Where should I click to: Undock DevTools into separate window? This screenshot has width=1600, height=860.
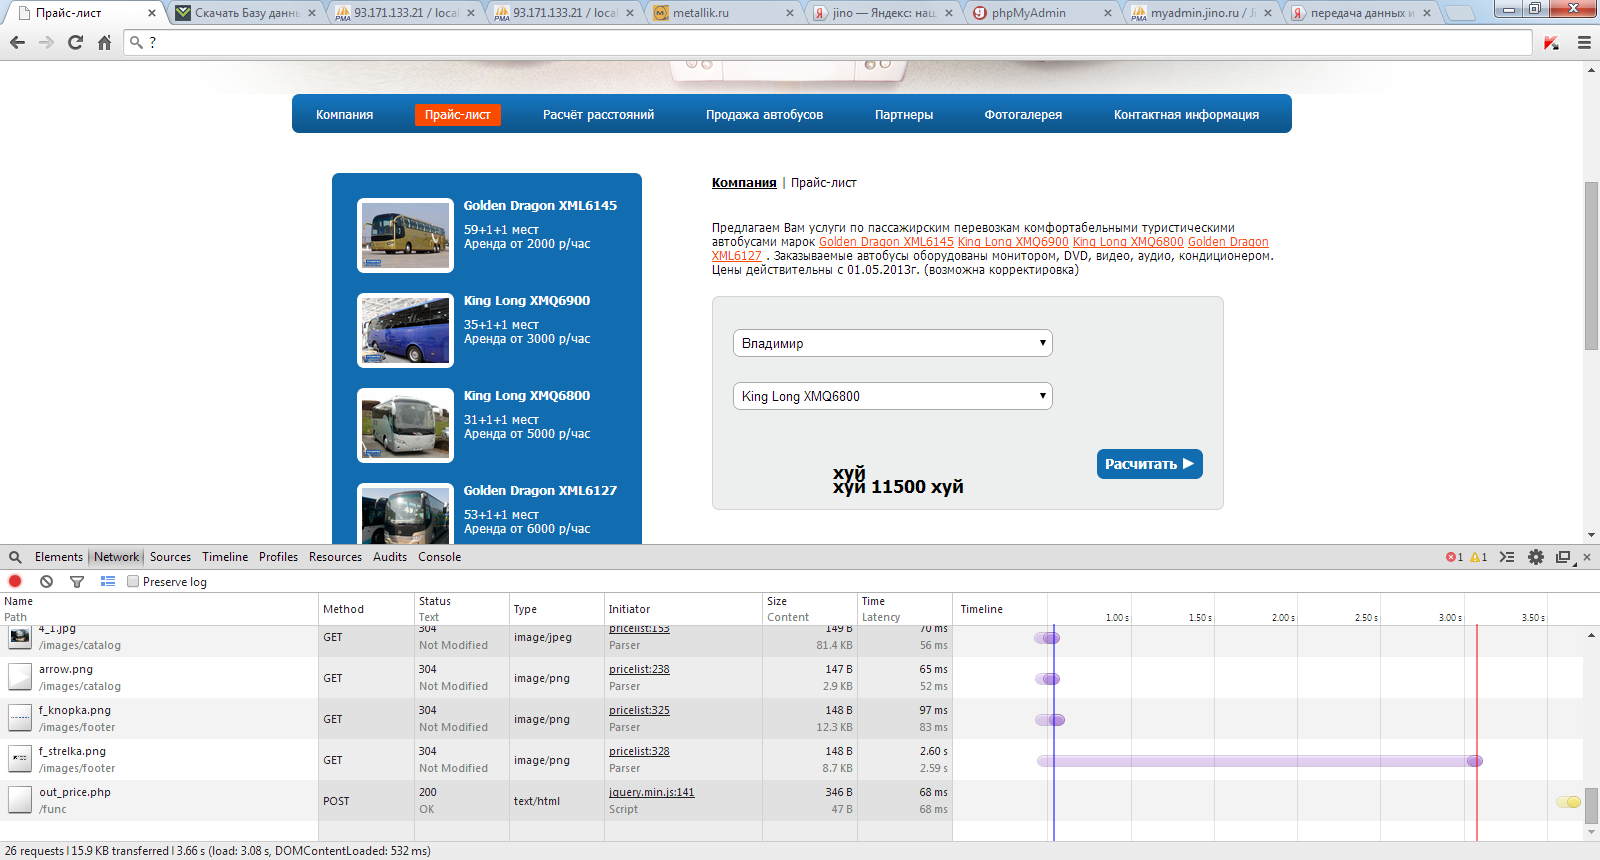coord(1564,557)
